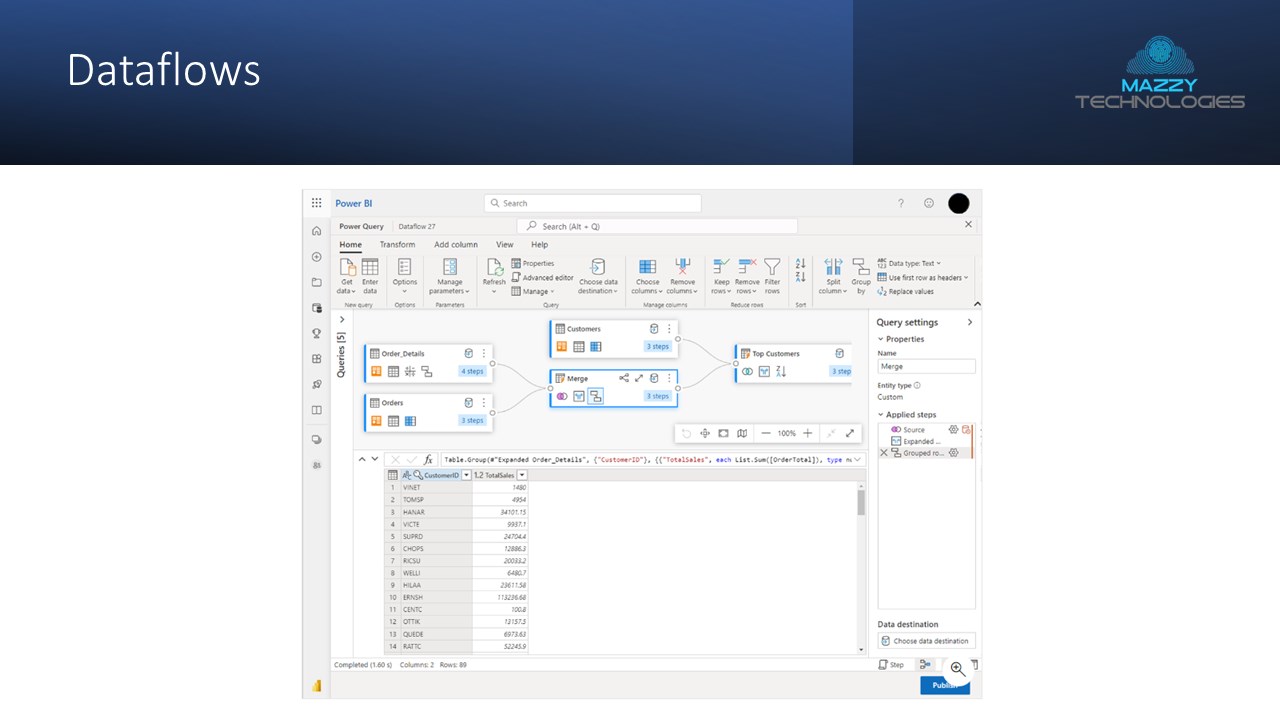Screen dimensions: 1280x720
Task: Click the fit to view diagram icon
Action: coord(723,433)
